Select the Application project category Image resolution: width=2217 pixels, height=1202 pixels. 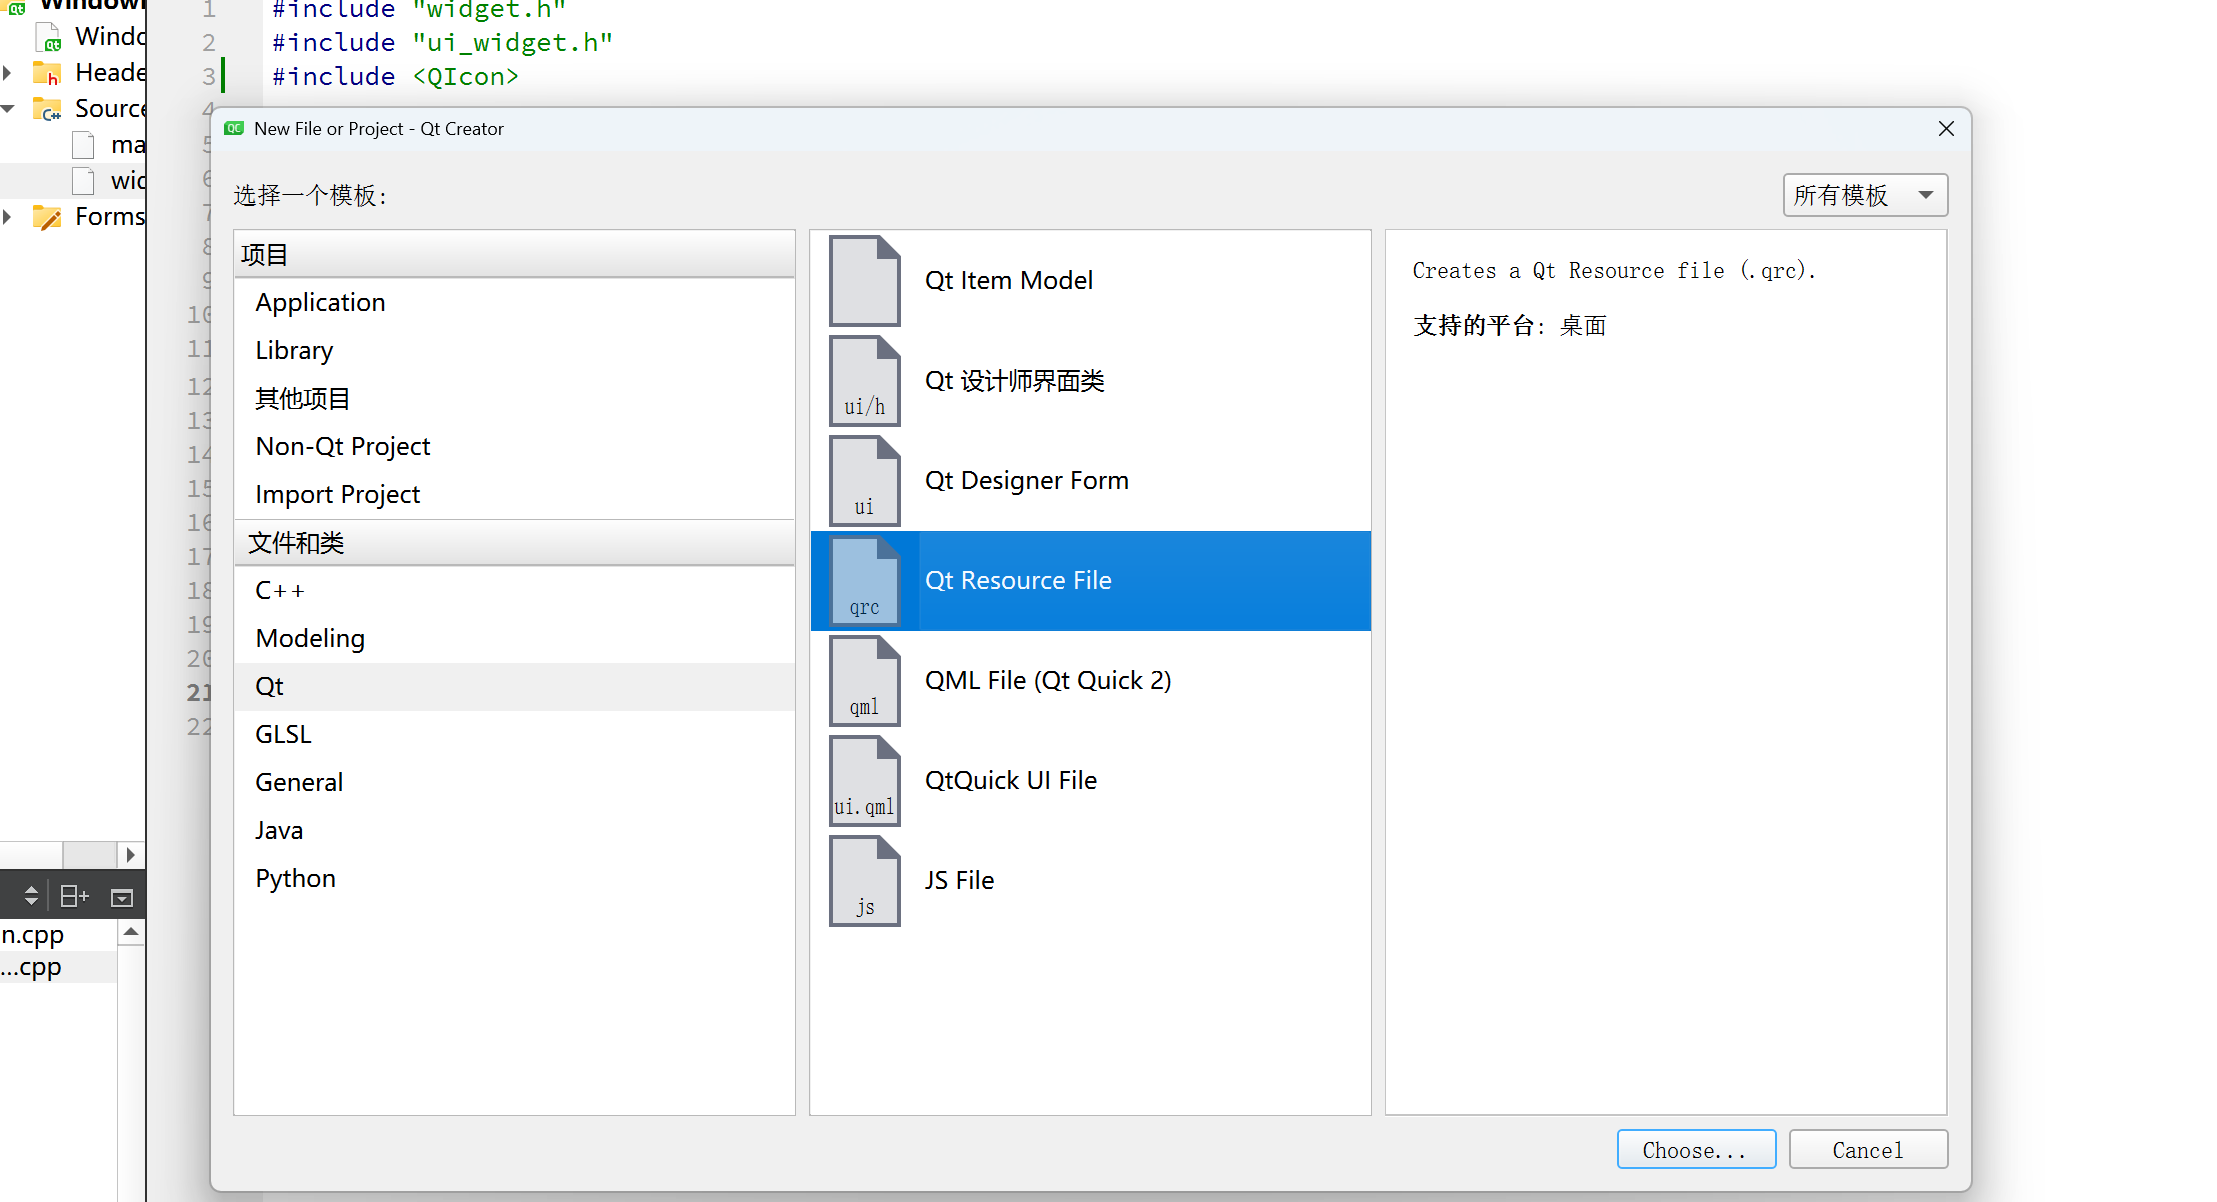tap(320, 303)
